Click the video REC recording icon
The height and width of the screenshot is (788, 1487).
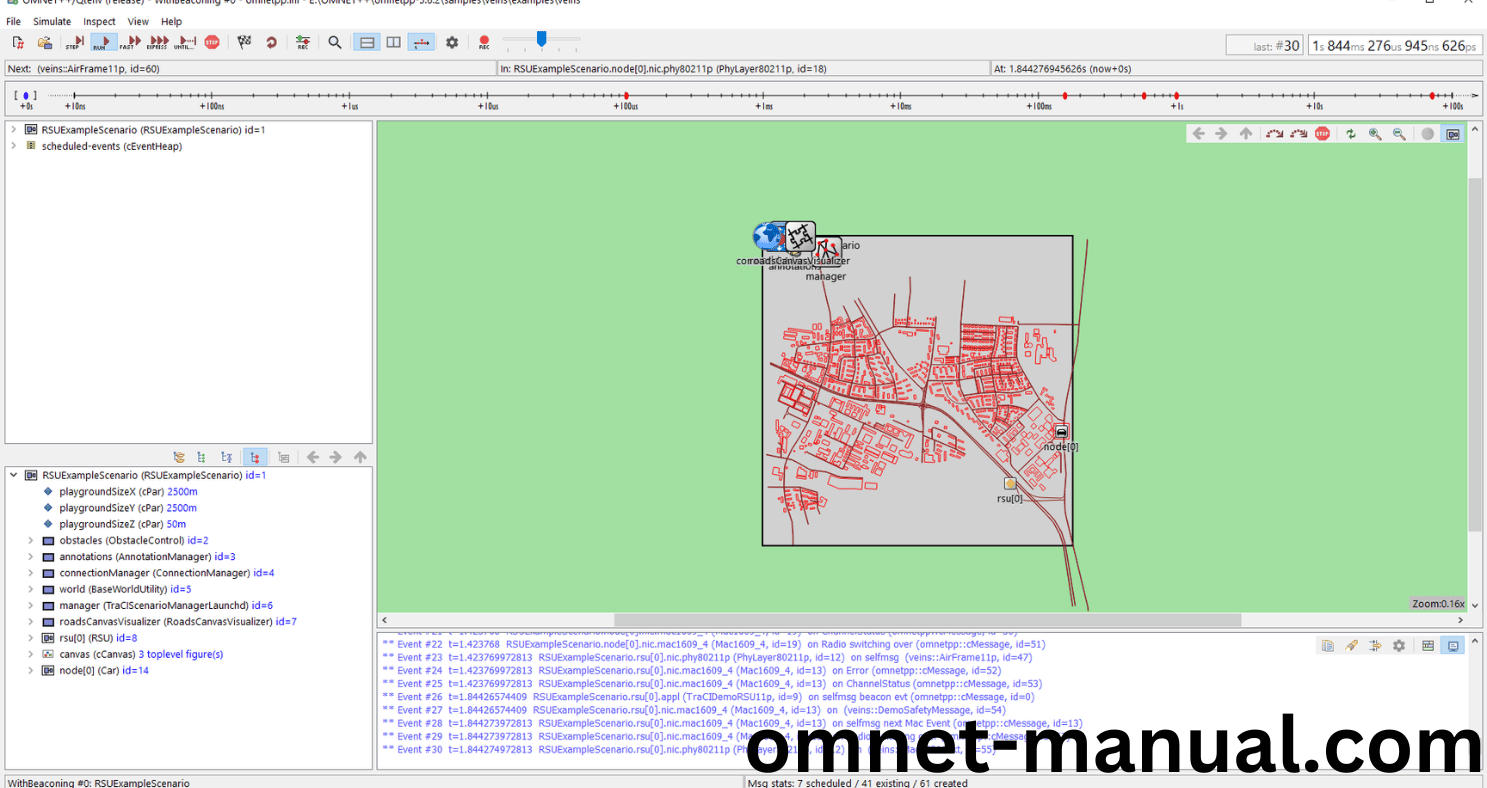click(x=484, y=42)
